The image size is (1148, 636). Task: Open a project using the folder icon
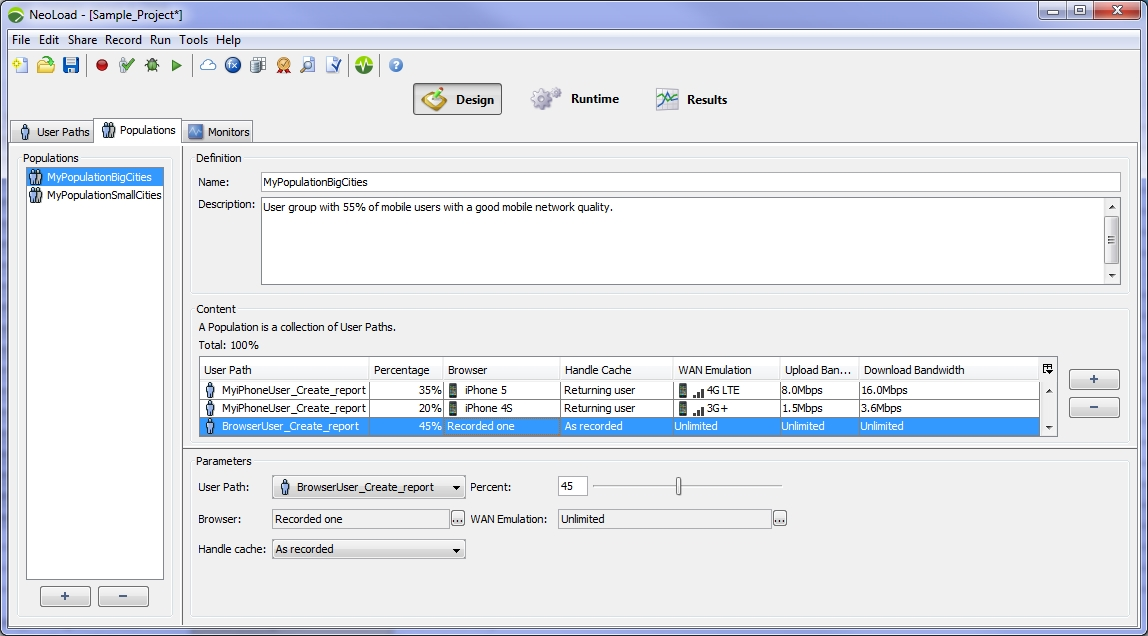click(46, 65)
